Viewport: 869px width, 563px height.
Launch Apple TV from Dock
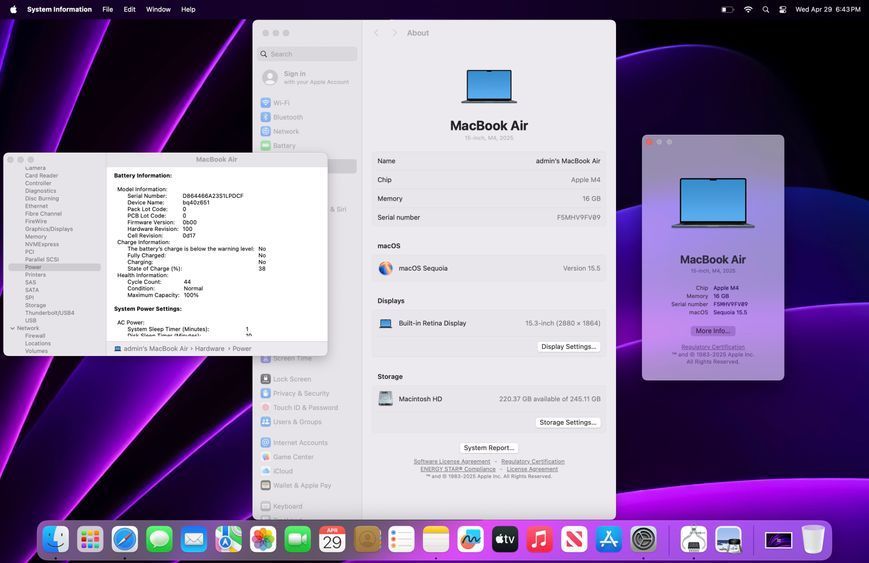pyautogui.click(x=505, y=539)
